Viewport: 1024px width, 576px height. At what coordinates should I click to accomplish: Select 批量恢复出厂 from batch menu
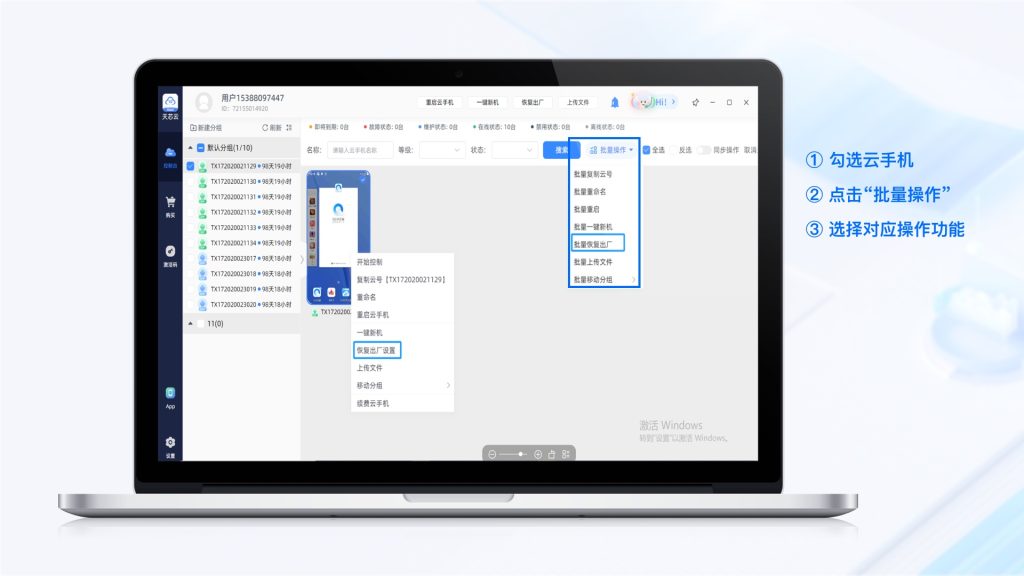[x=598, y=243]
